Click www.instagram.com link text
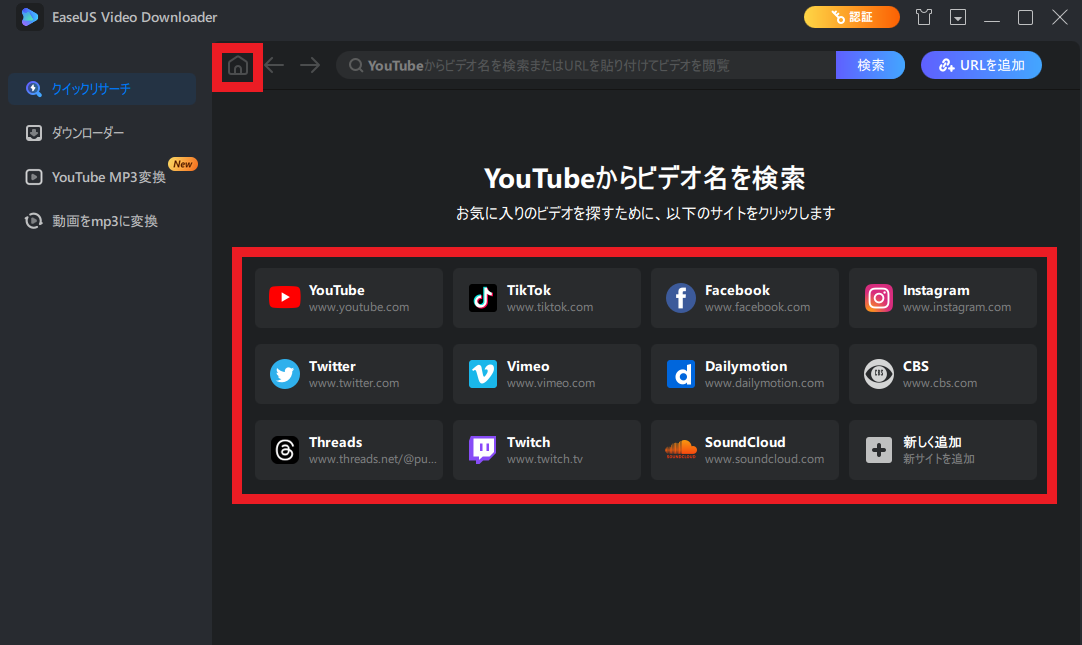 (956, 307)
